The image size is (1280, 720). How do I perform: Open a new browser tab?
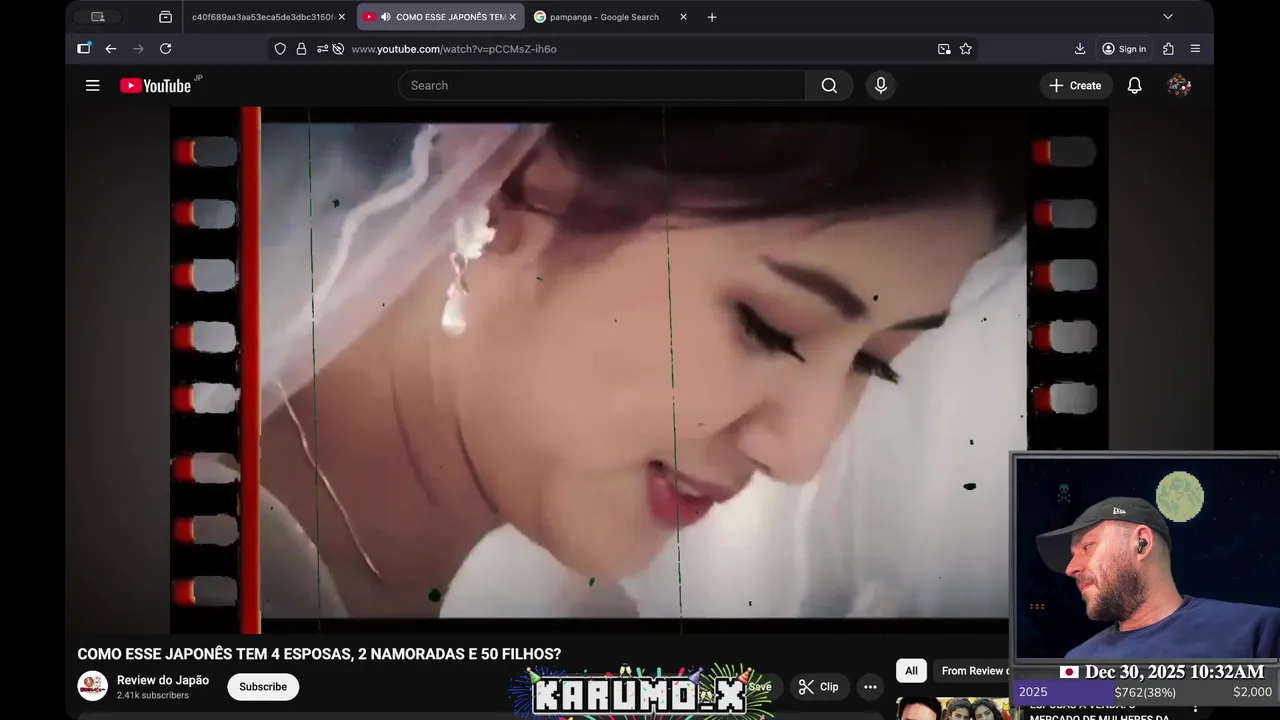(x=712, y=17)
